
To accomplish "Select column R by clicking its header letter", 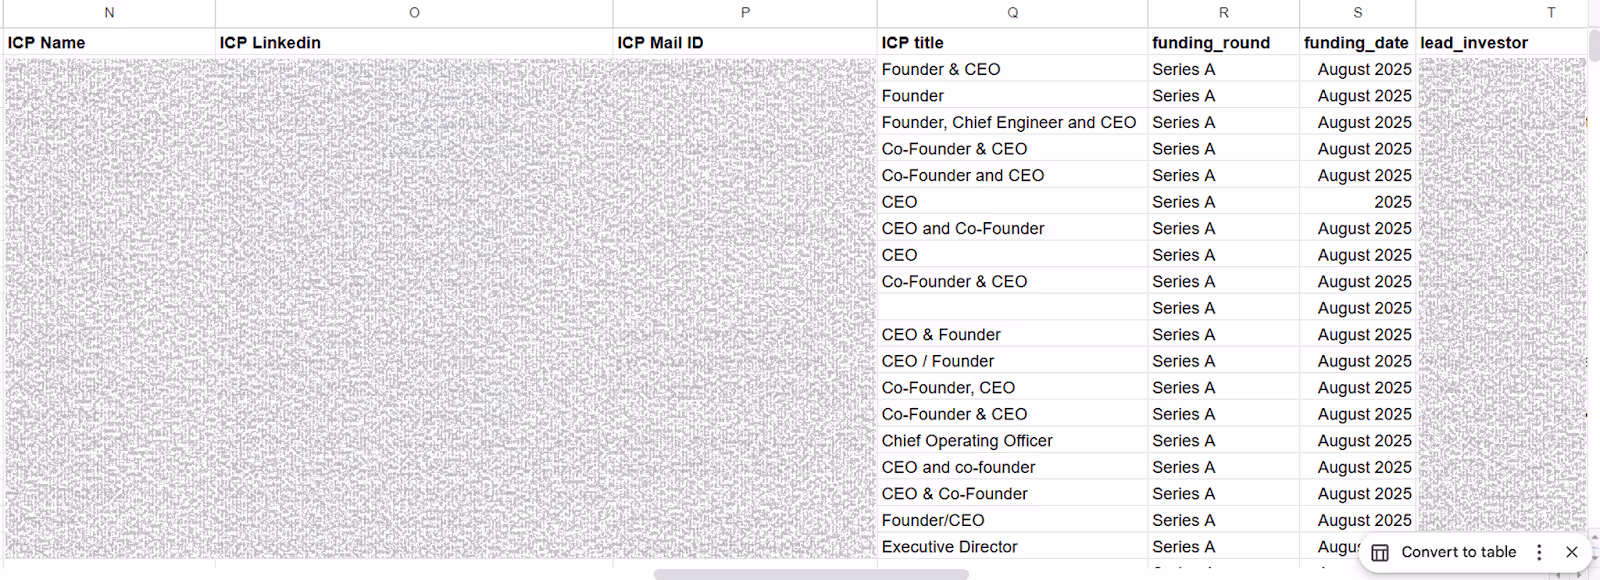I will coord(1222,13).
